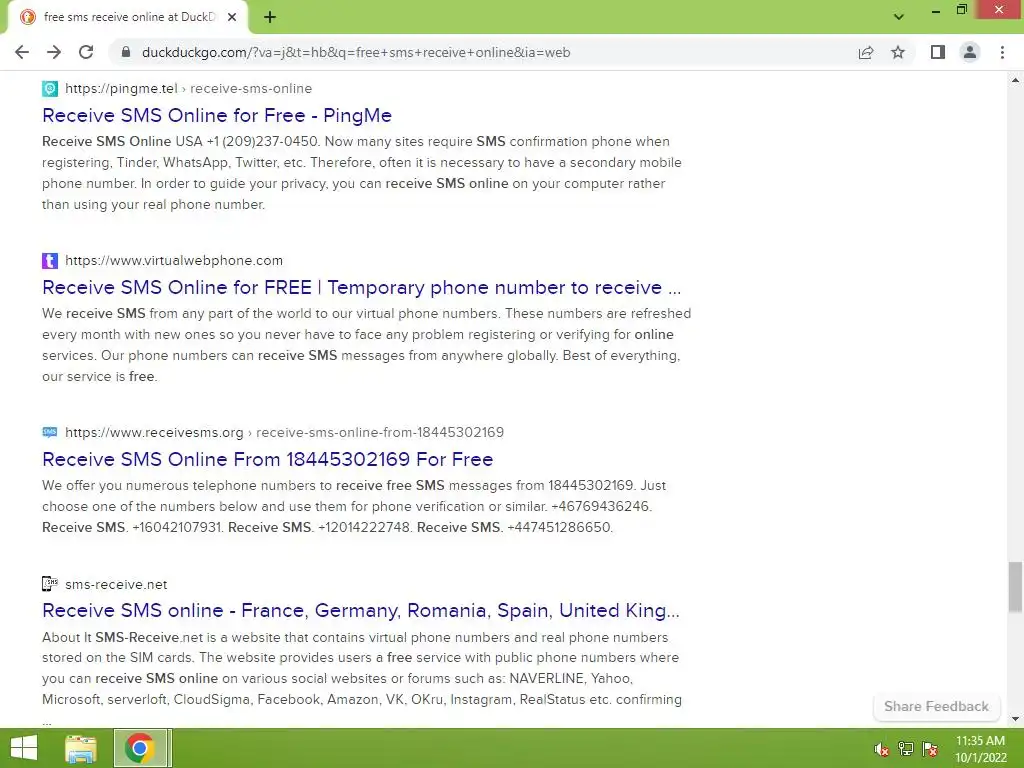Open 'Temporary phone number to receive' result
The height and width of the screenshot is (768, 1024).
pyautogui.click(x=361, y=287)
